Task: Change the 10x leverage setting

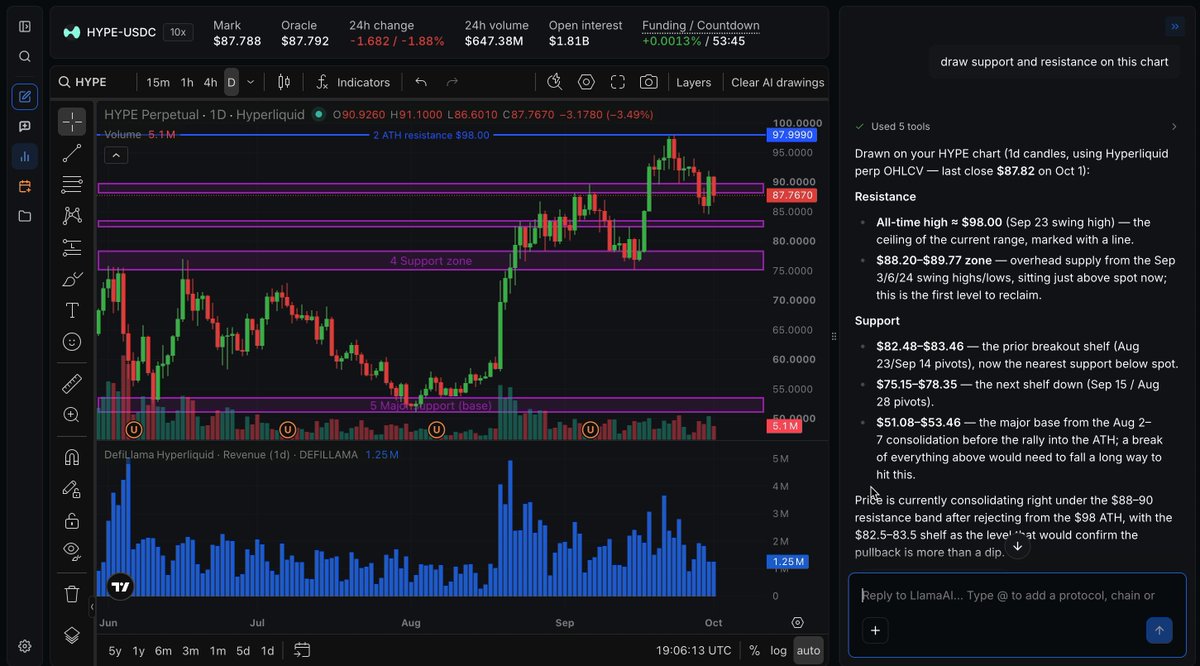Action: pyautogui.click(x=178, y=32)
